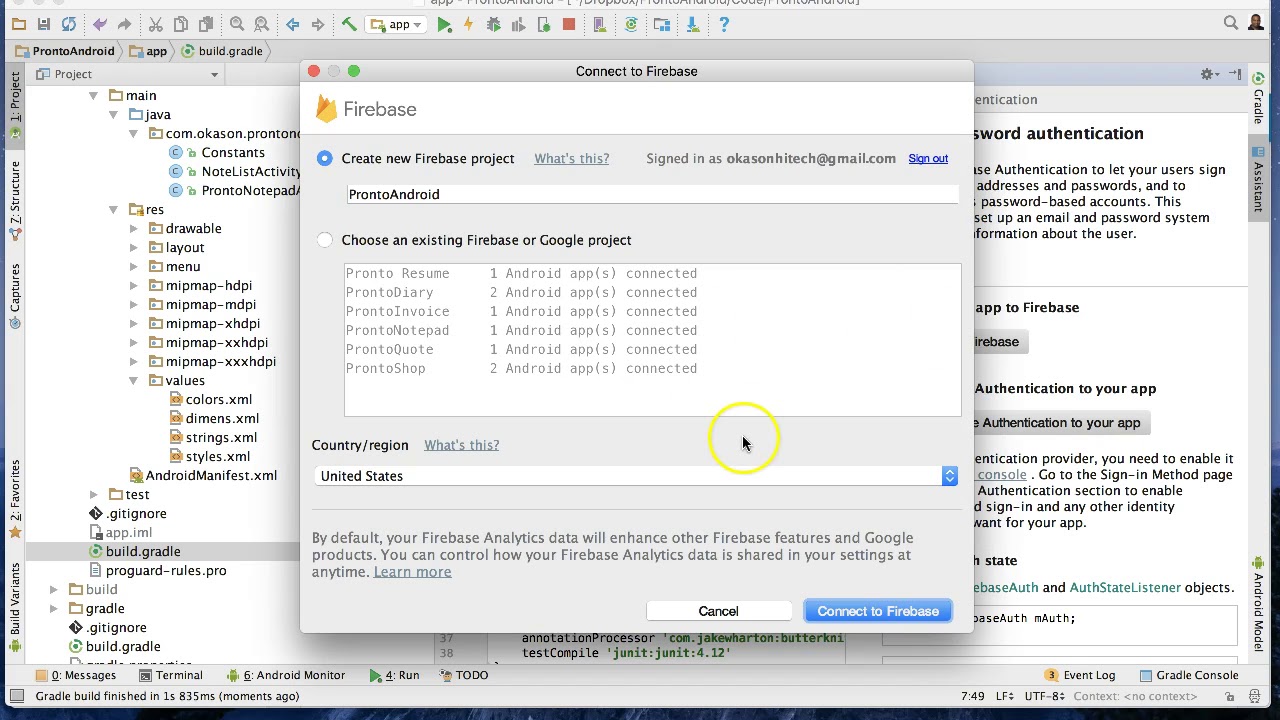Click the Save All toolbar icon
Image resolution: width=1280 pixels, height=720 pixels.
[x=44, y=24]
